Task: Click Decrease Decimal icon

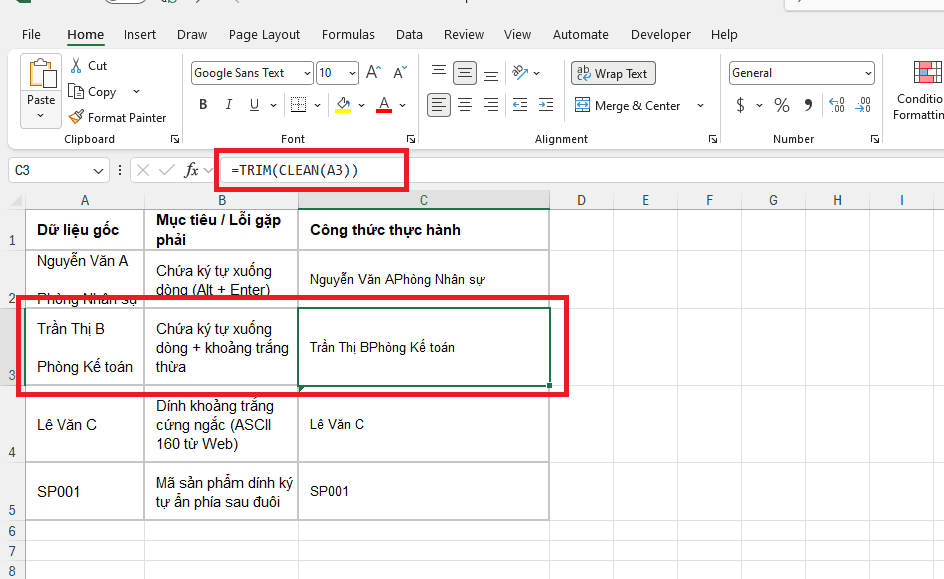Action: click(863, 105)
